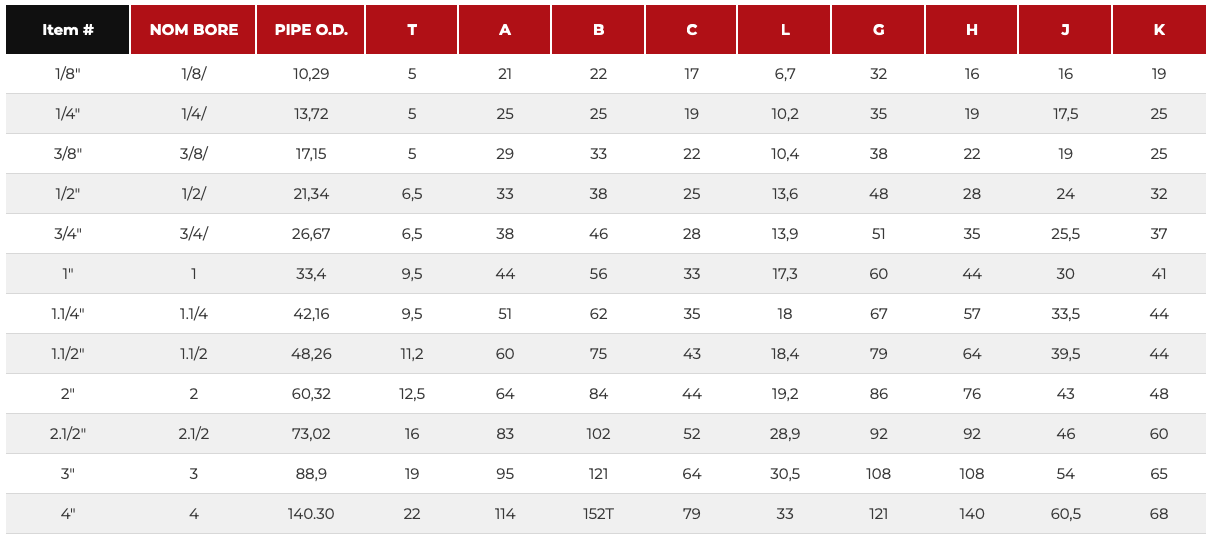Click the NOM BORE column header

pyautogui.click(x=194, y=30)
